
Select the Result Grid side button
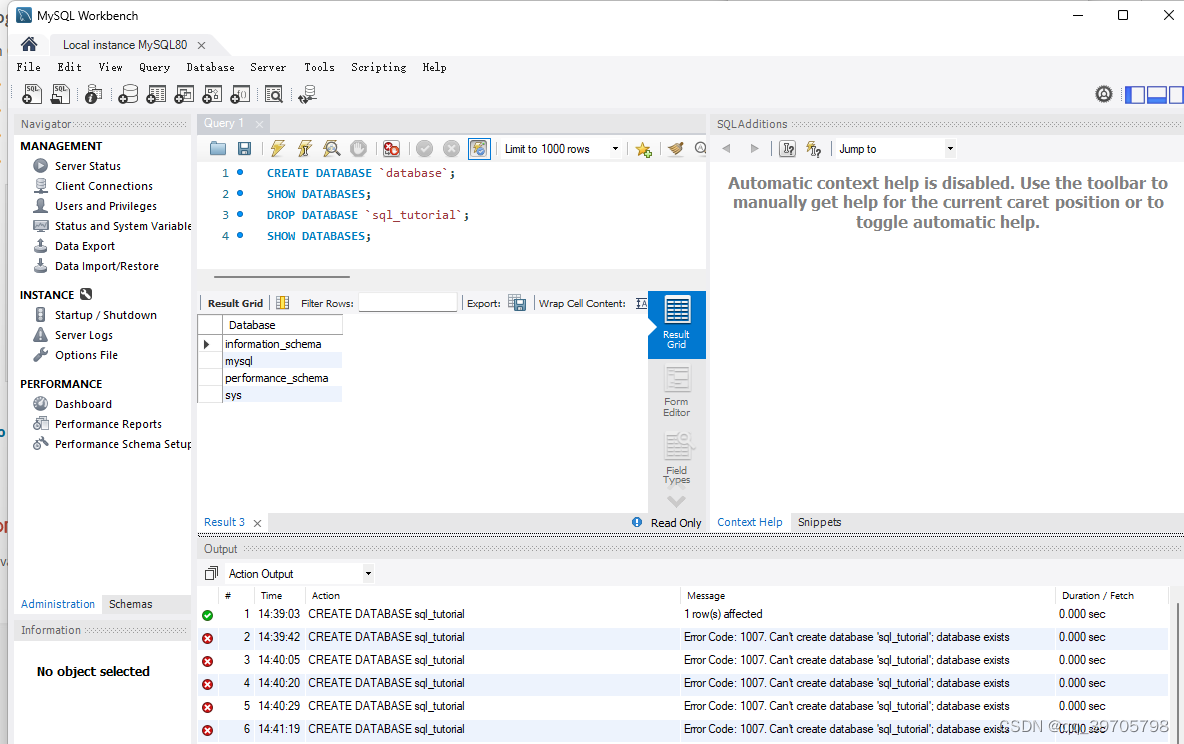coord(677,325)
